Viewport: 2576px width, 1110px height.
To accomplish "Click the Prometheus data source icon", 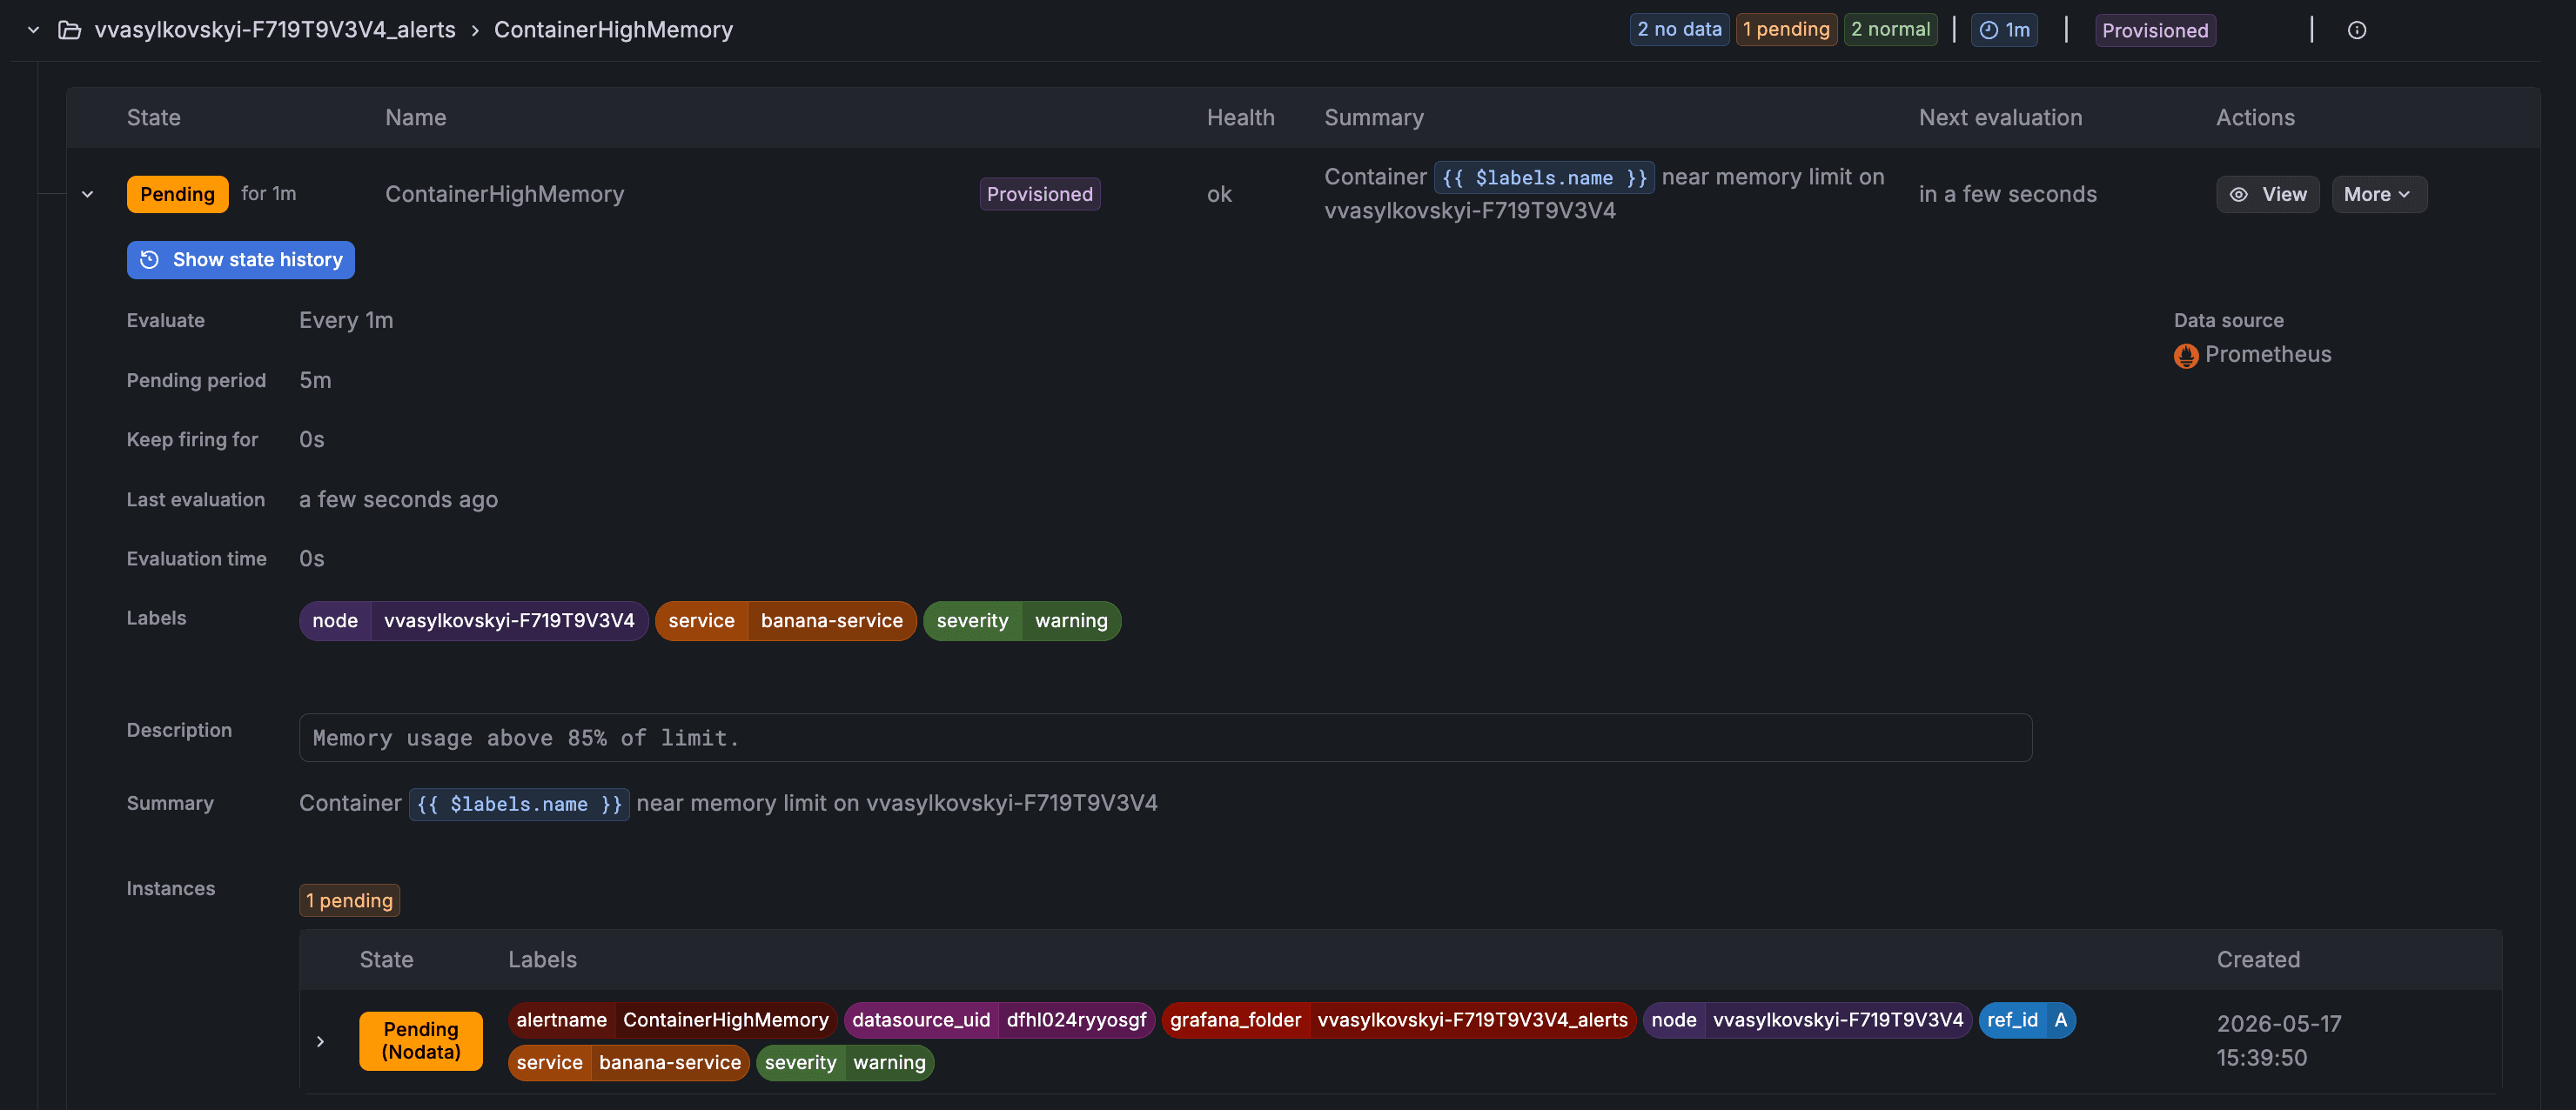I will pos(2186,355).
